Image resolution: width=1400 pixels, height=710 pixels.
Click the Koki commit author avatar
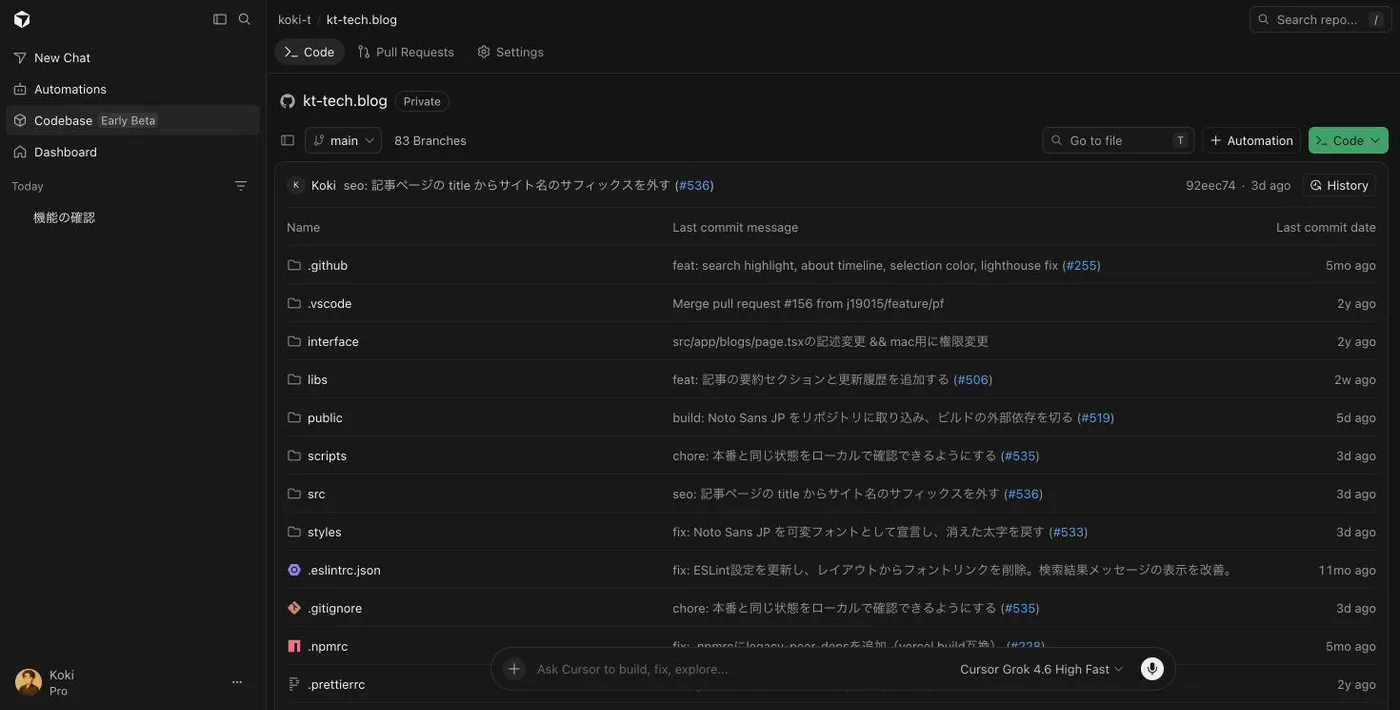(x=296, y=185)
